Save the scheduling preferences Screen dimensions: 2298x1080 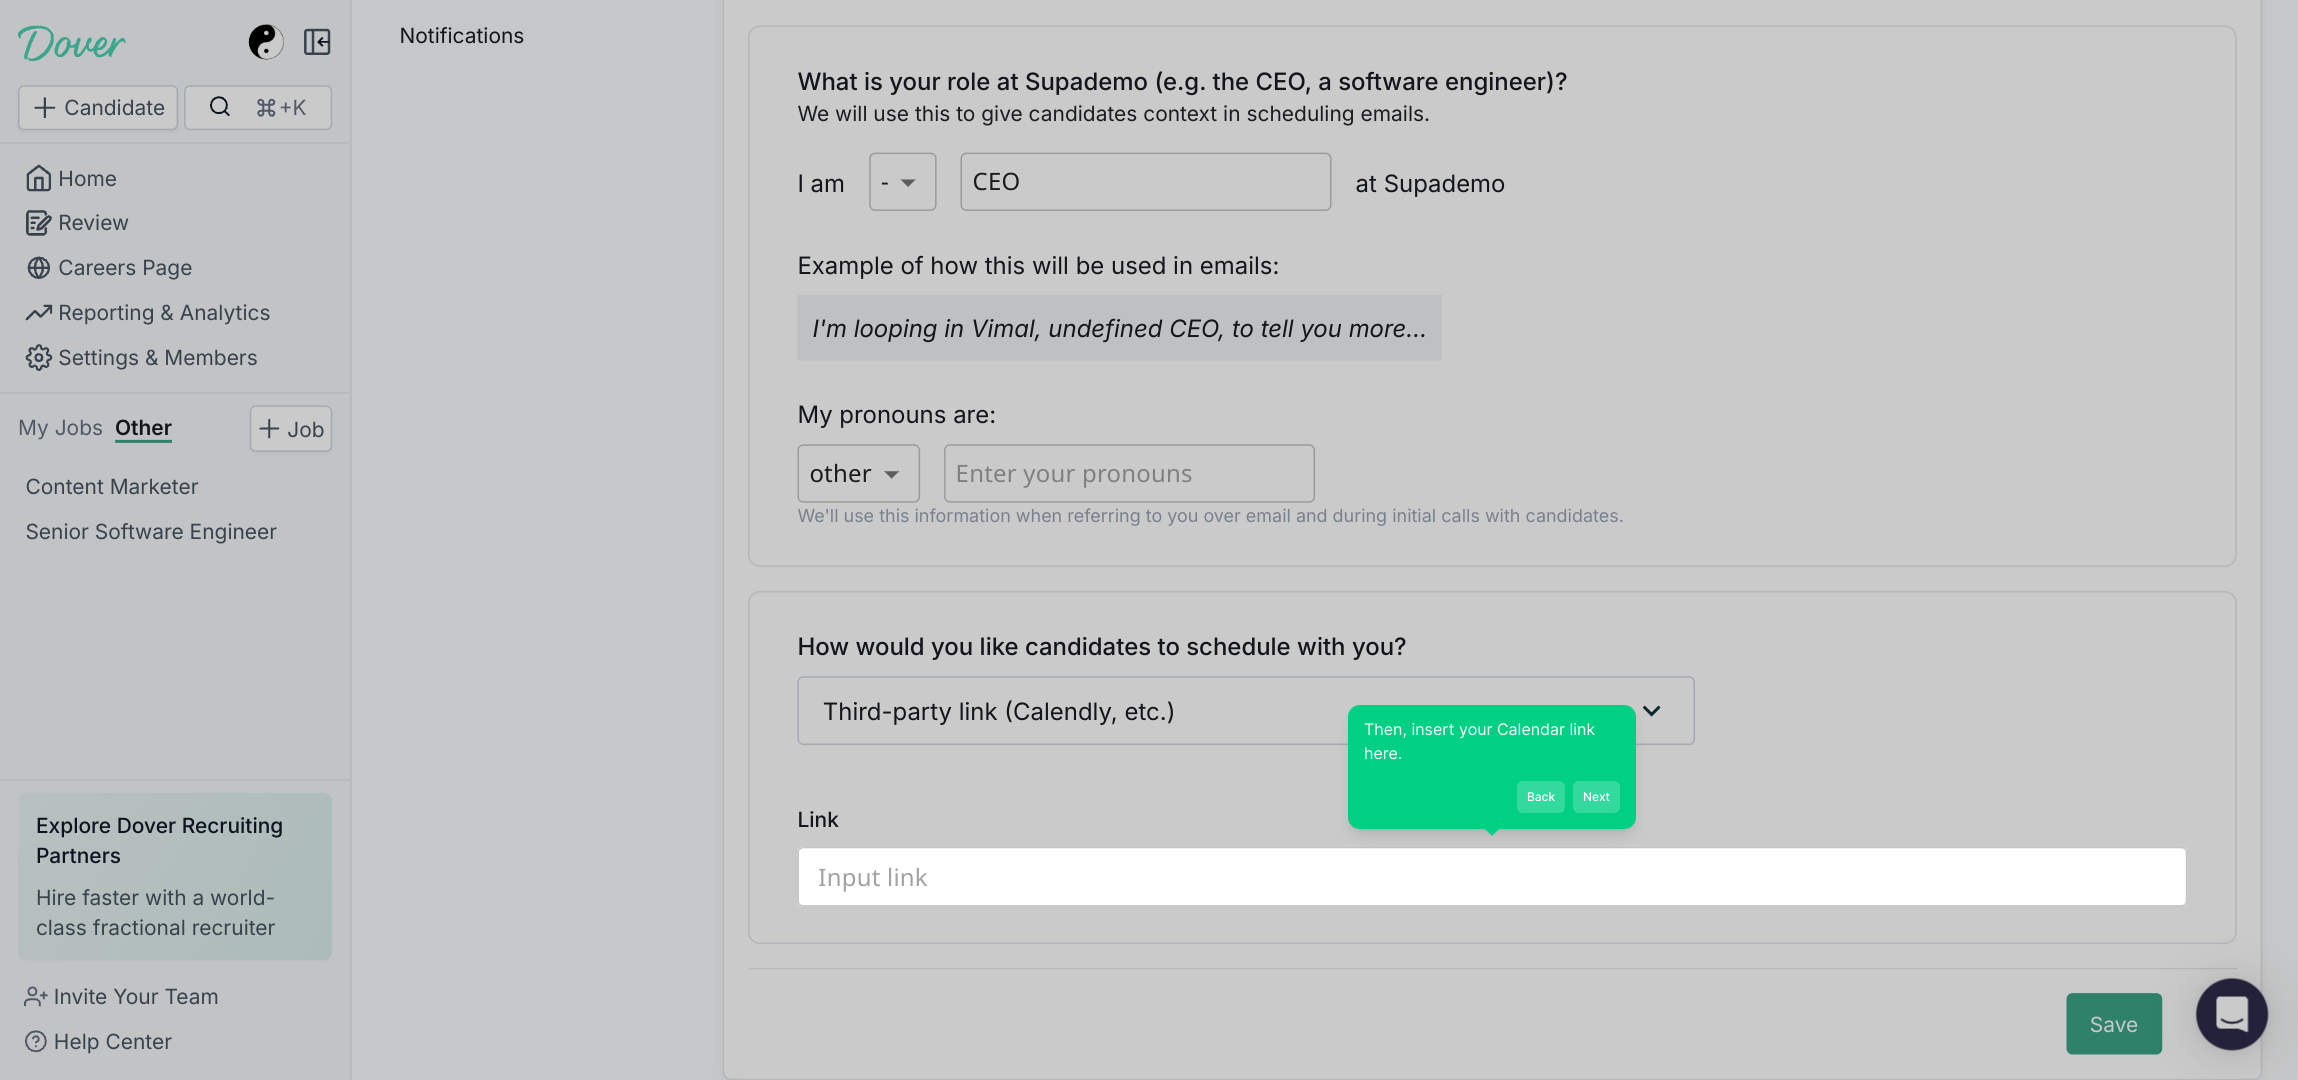pyautogui.click(x=2114, y=1024)
